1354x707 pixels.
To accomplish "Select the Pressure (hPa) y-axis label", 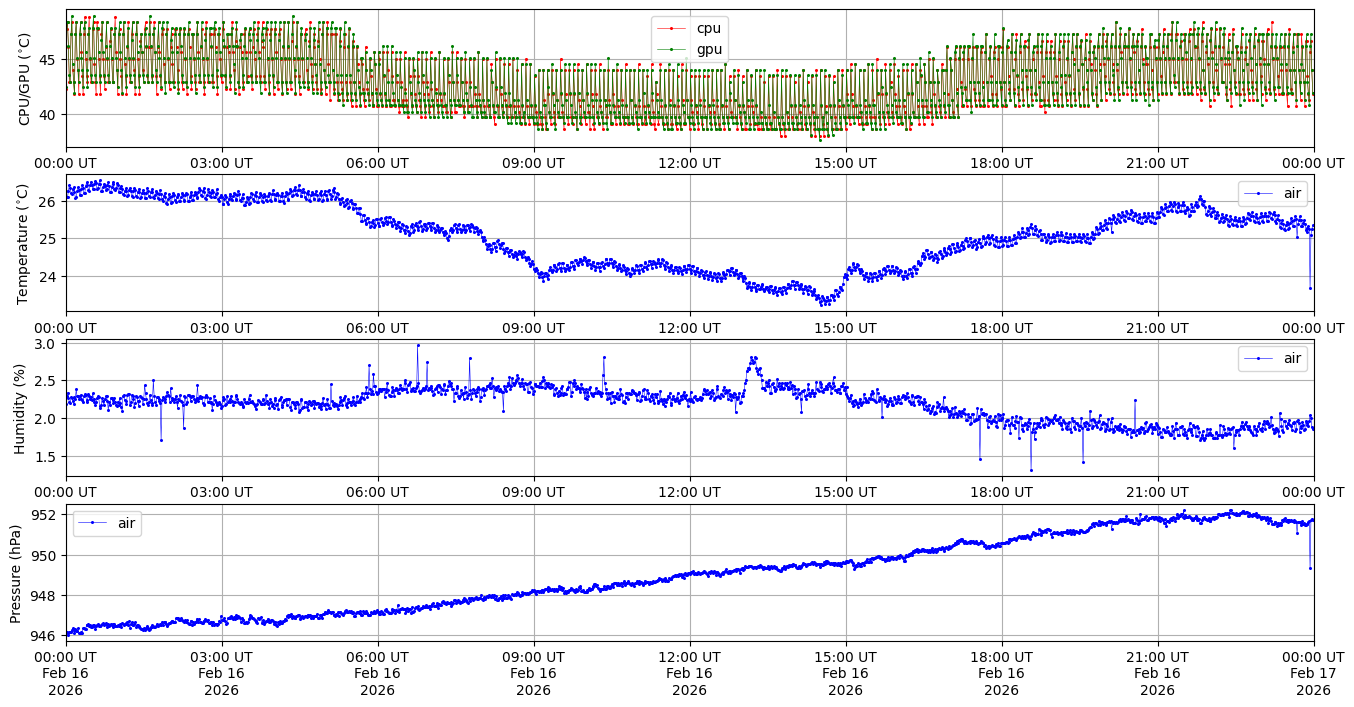I will click(x=16, y=572).
